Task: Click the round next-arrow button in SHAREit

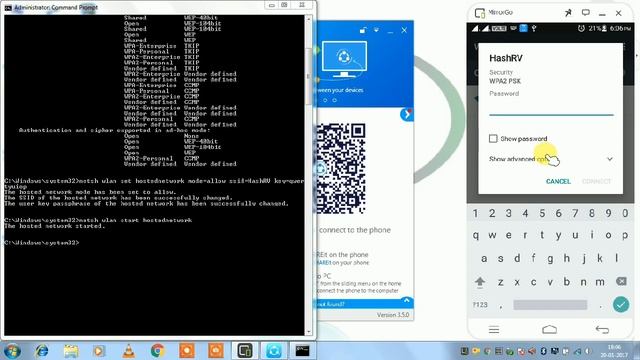Action: [x=407, y=115]
